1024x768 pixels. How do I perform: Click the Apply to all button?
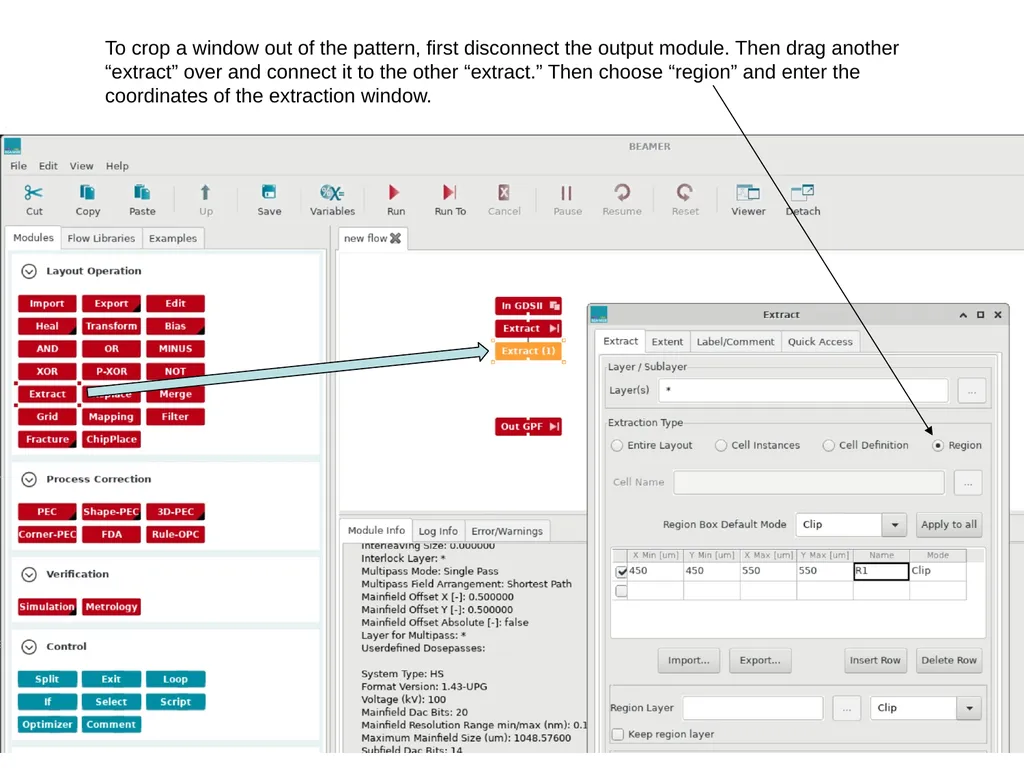tap(949, 524)
